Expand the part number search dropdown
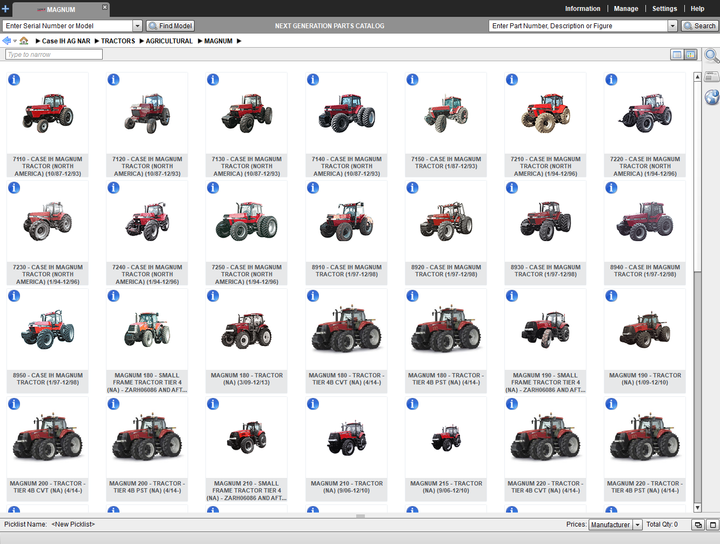The image size is (720, 544). coord(673,26)
